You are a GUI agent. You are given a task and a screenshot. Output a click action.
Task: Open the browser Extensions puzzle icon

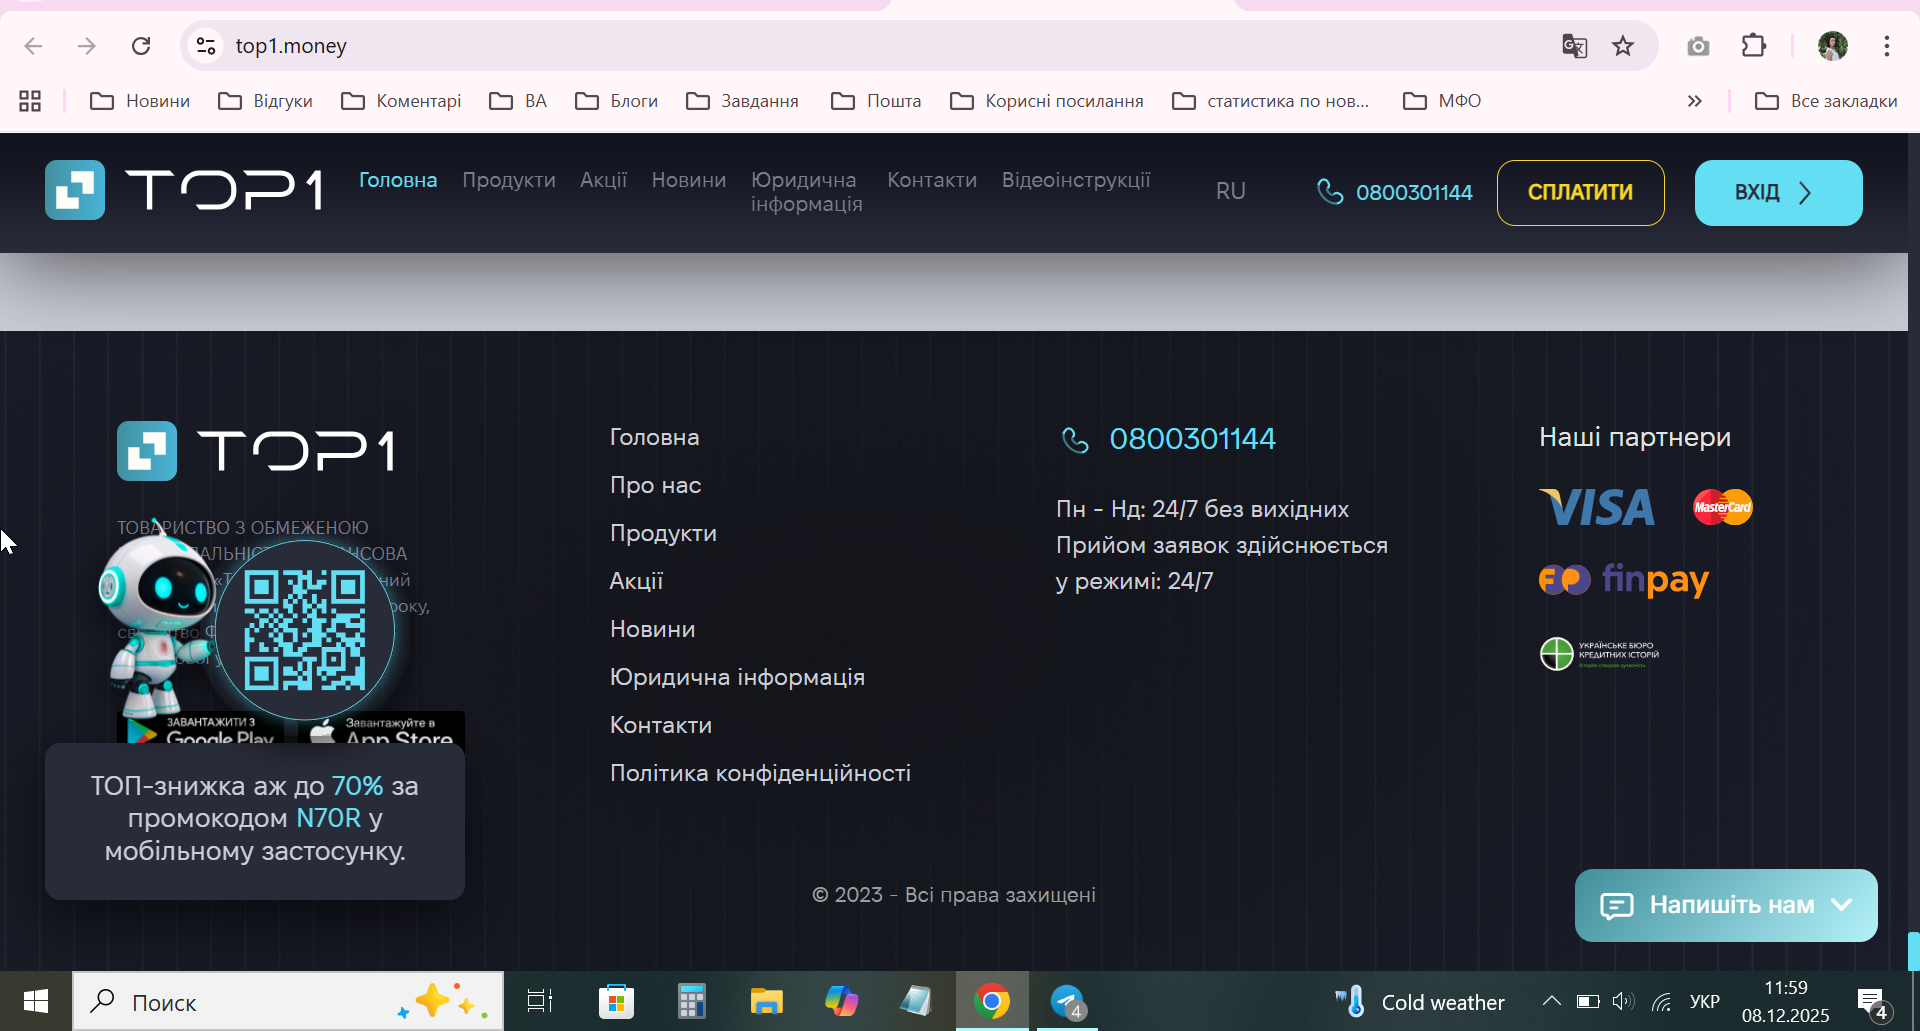[1754, 46]
